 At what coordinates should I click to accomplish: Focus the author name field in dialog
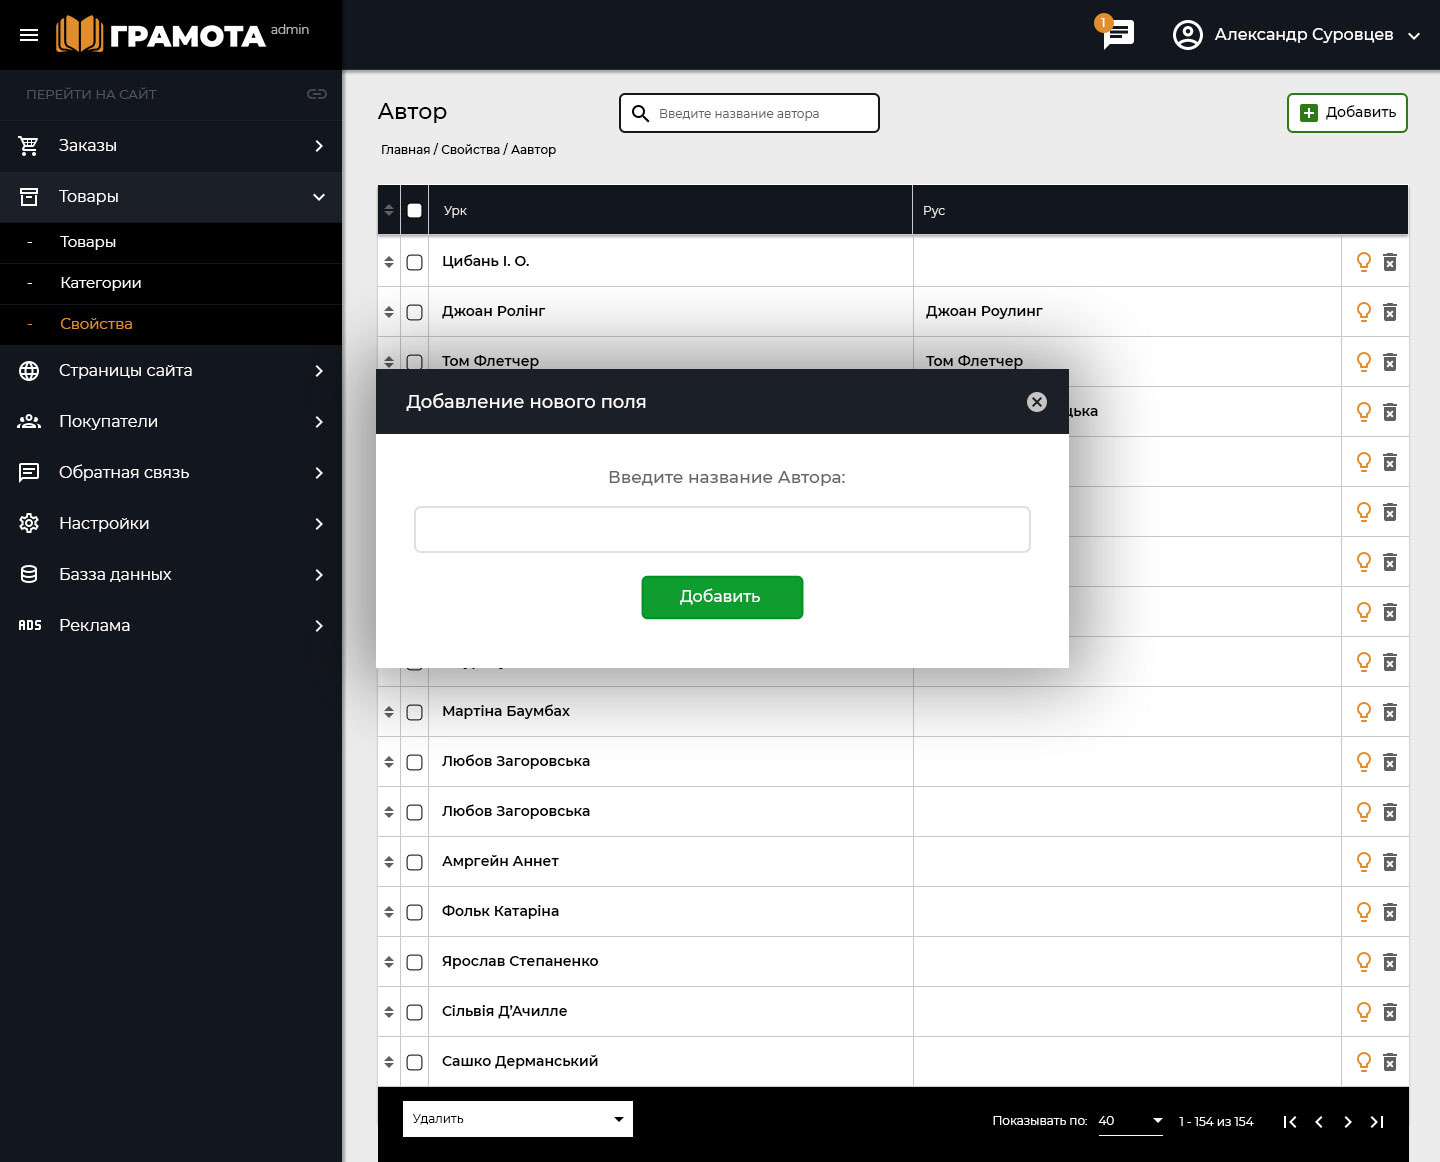[x=722, y=529]
